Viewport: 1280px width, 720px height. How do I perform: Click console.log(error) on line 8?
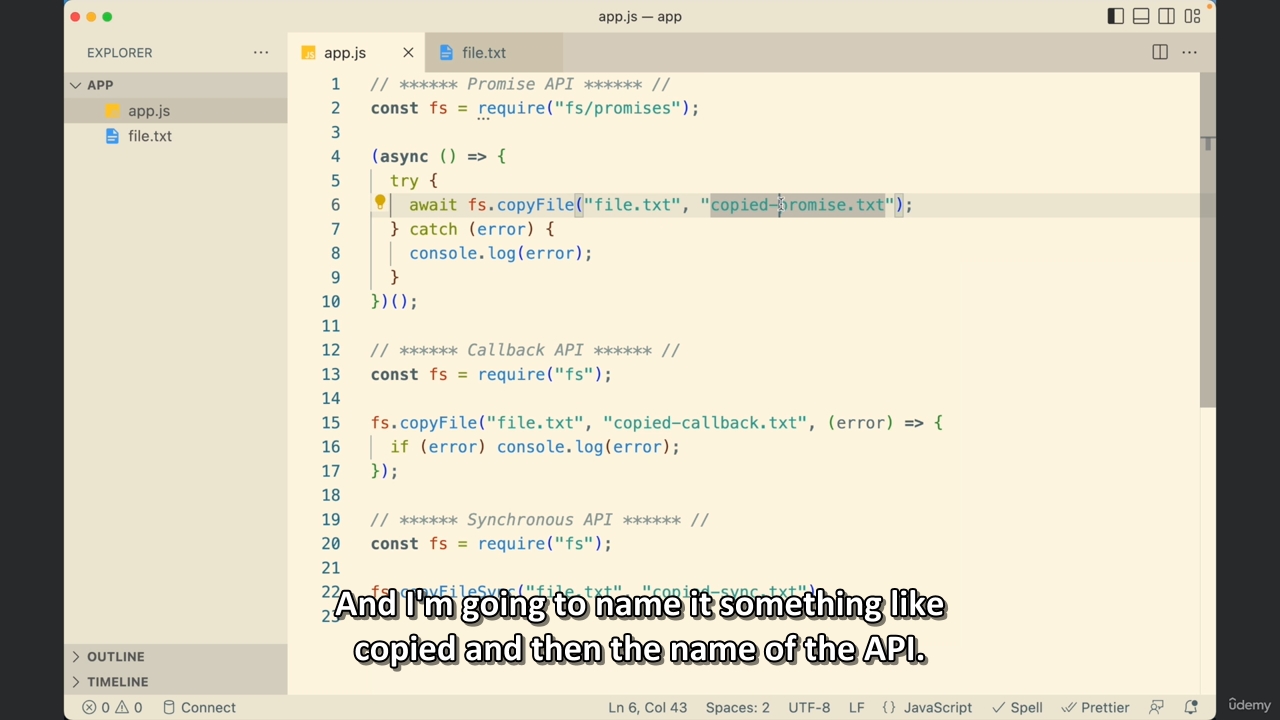coord(497,253)
